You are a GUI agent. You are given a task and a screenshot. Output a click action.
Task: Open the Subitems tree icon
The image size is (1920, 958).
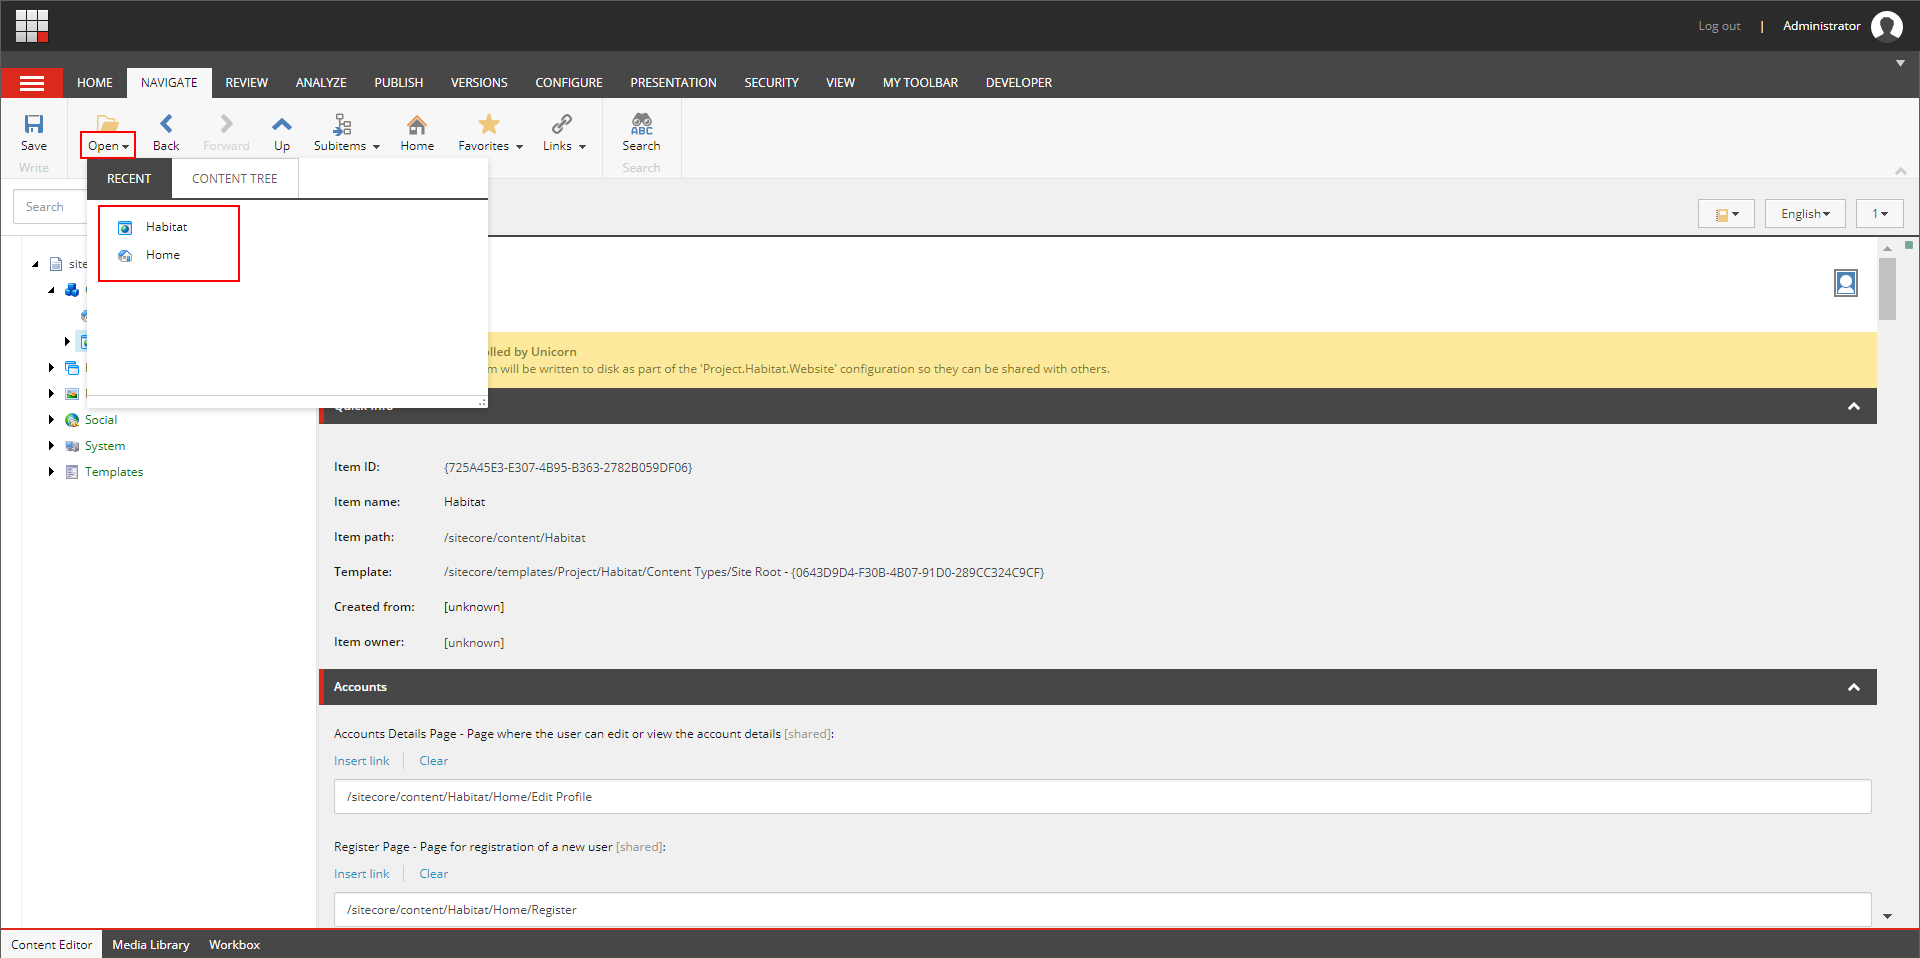coord(342,124)
